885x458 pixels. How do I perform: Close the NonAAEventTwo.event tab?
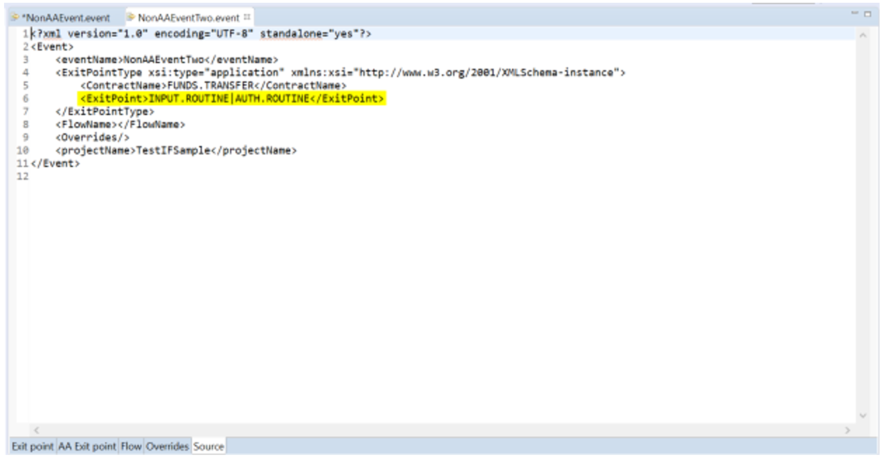click(x=247, y=17)
